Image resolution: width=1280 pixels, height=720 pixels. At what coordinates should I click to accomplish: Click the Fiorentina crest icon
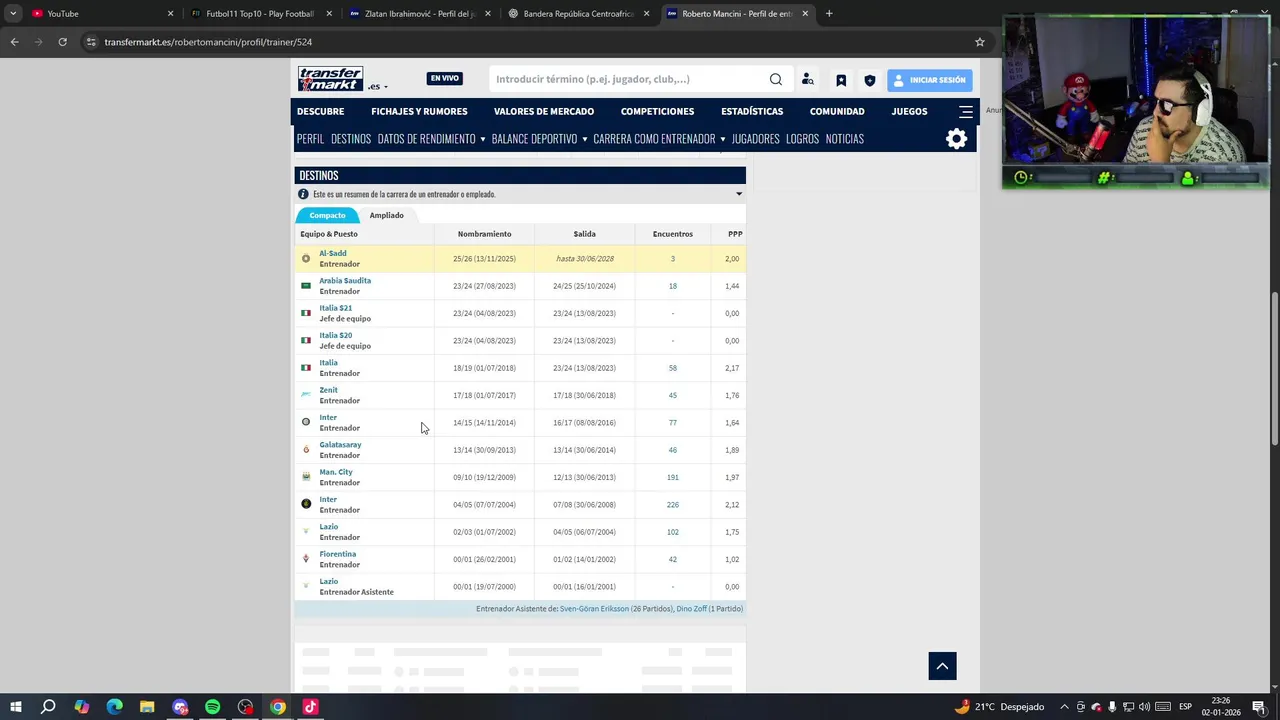click(x=306, y=559)
